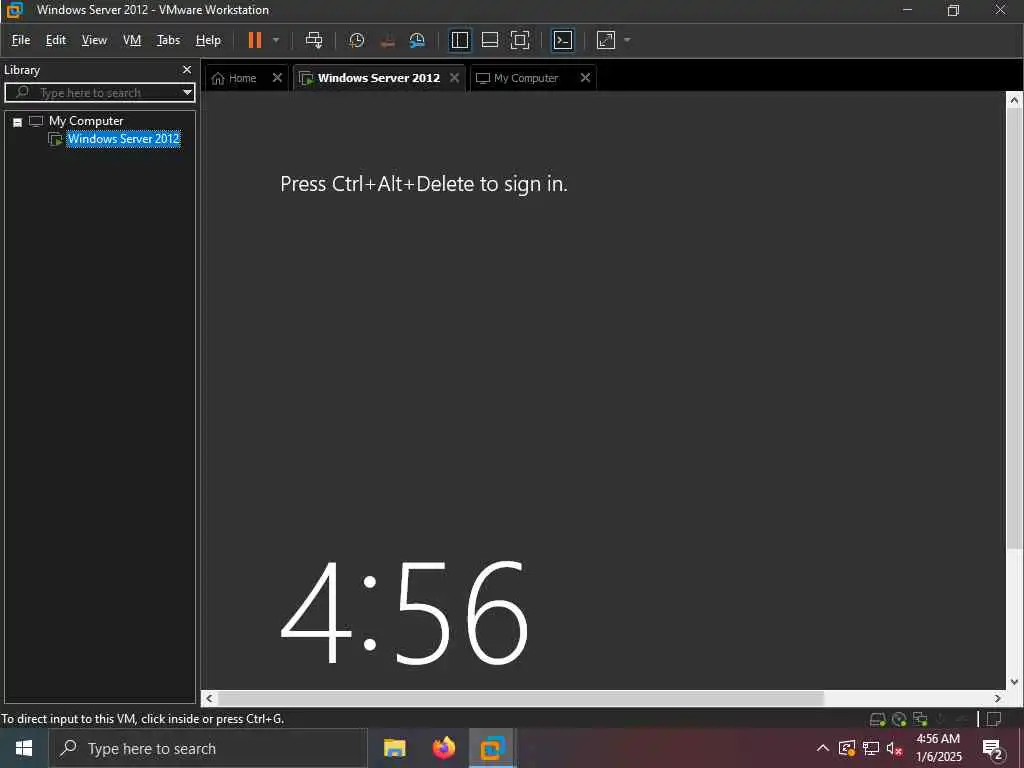Click the vertical scrollbar thumb

coord(1014,328)
